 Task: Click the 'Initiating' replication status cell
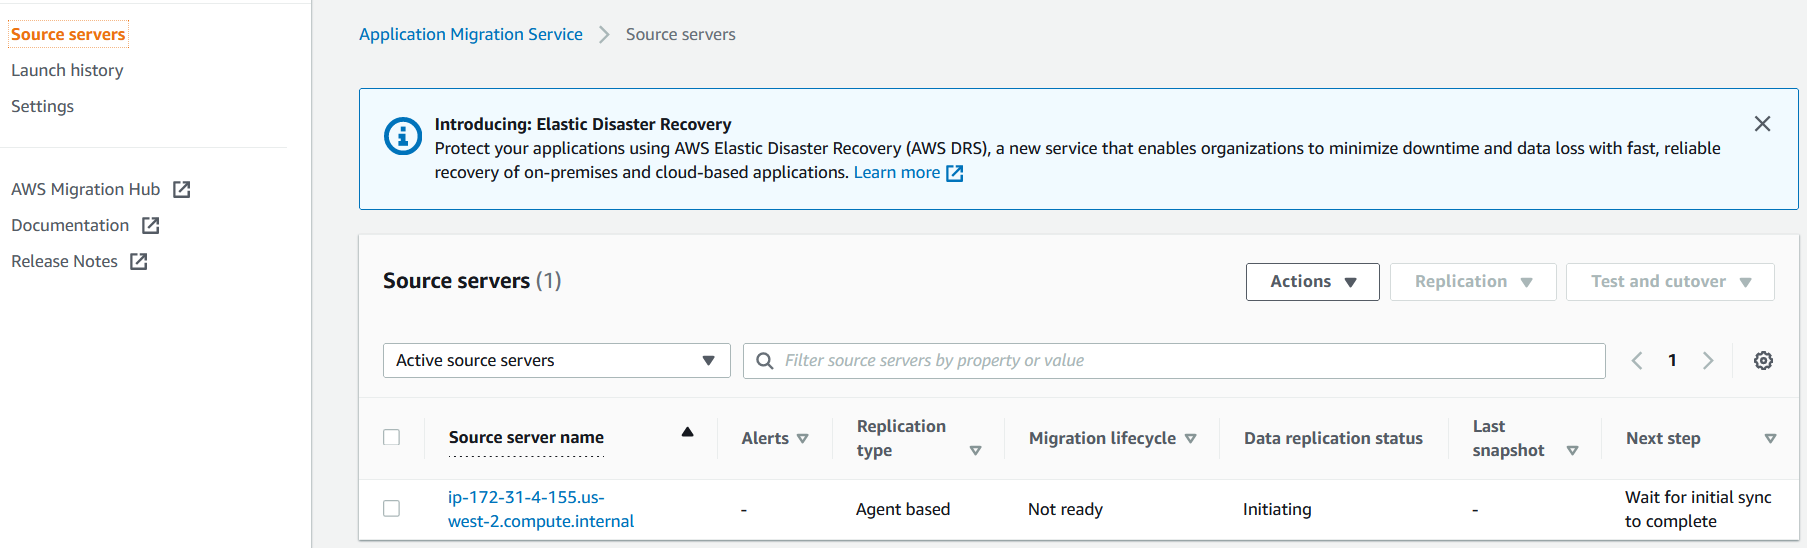pyautogui.click(x=1277, y=509)
